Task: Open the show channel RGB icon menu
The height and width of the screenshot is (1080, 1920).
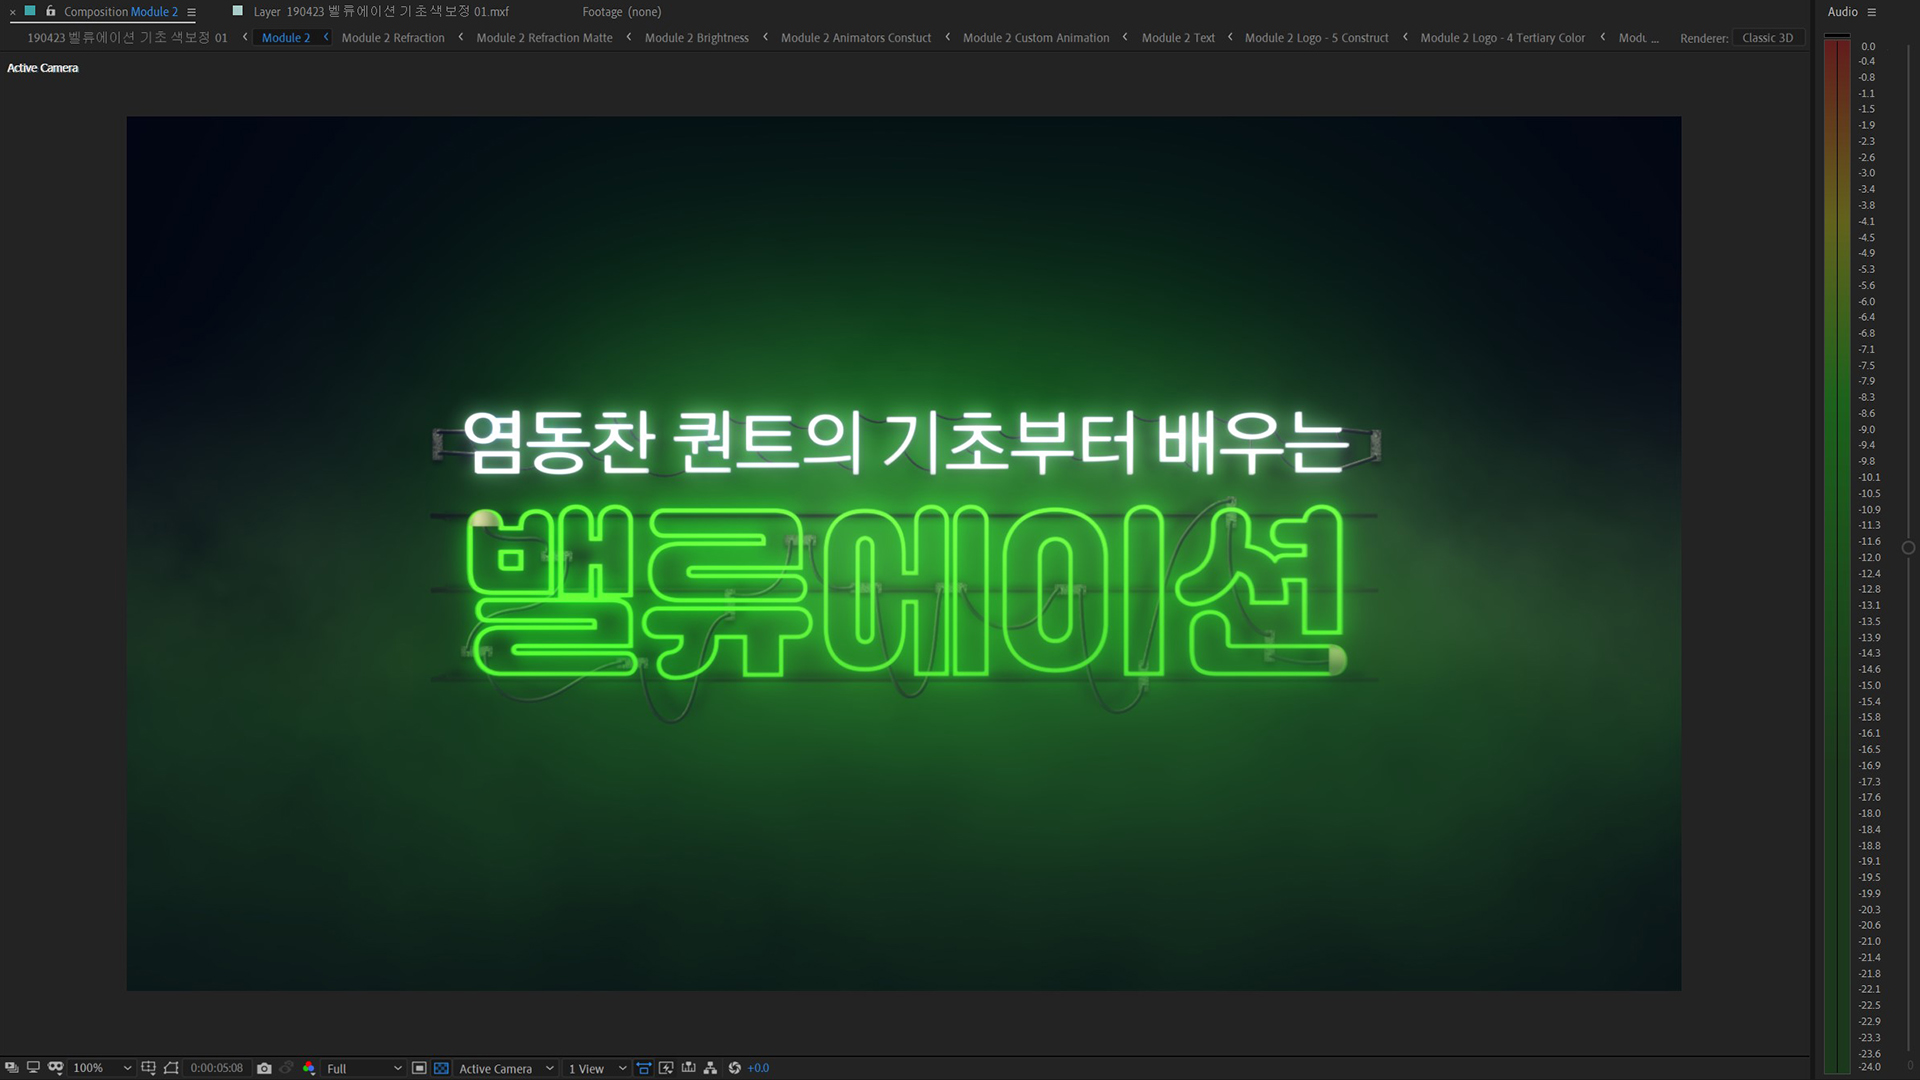Action: 309,1068
